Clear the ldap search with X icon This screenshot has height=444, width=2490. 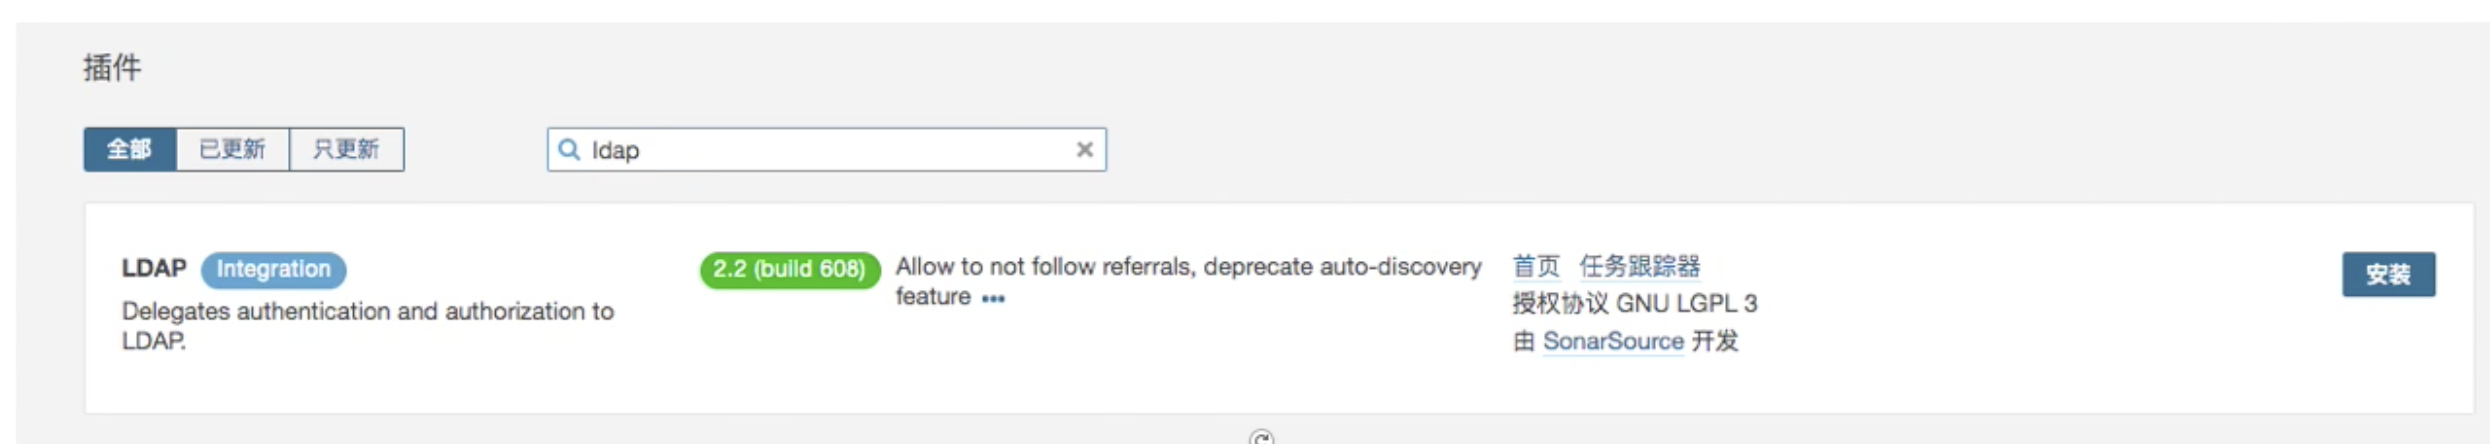click(1084, 150)
